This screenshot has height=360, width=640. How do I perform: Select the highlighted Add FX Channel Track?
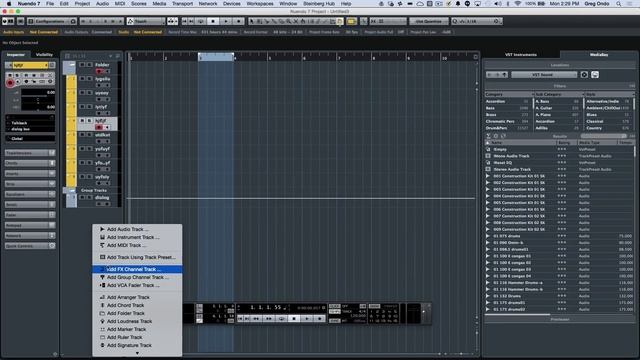pyautogui.click(x=137, y=269)
